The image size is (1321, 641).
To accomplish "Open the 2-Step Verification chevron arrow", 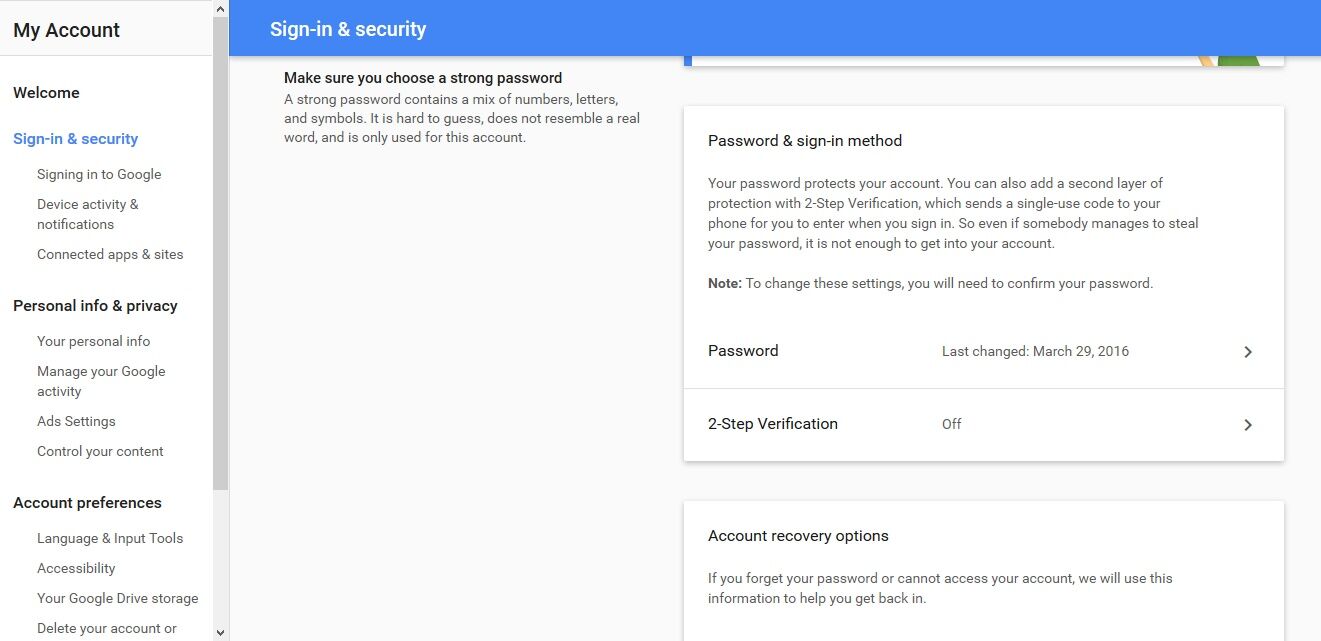I will pos(1247,425).
